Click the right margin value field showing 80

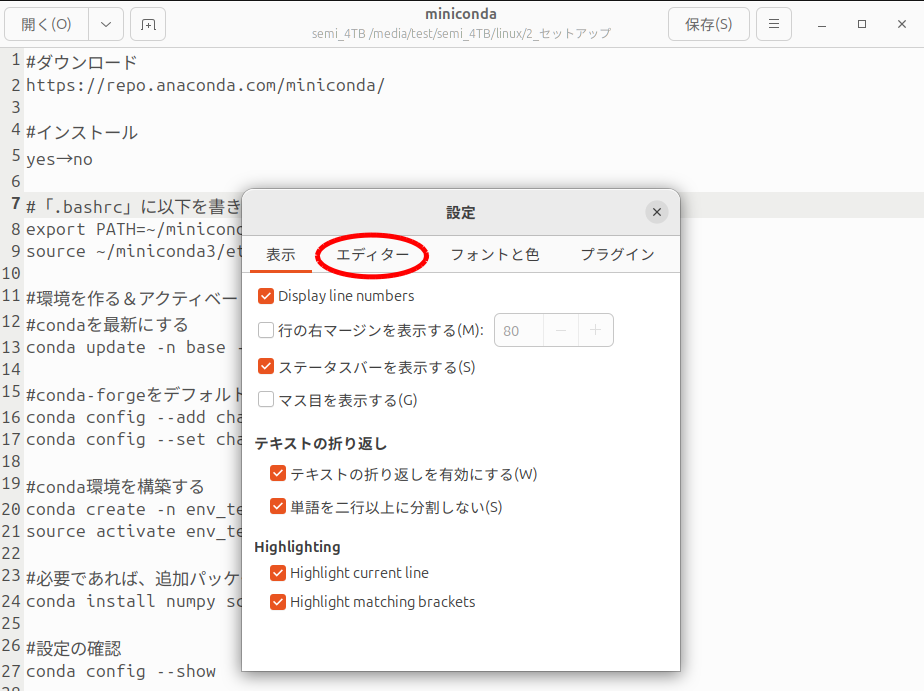[x=519, y=330]
